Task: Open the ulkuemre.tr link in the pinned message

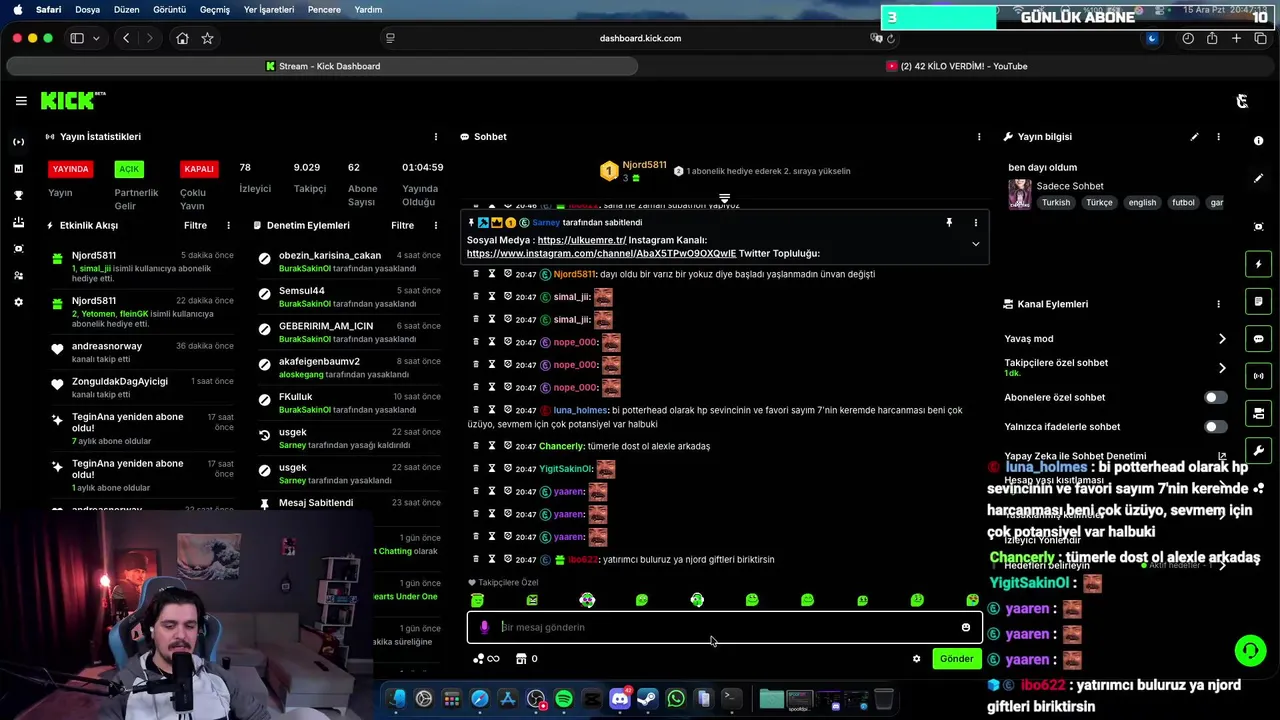Action: [x=581, y=240]
